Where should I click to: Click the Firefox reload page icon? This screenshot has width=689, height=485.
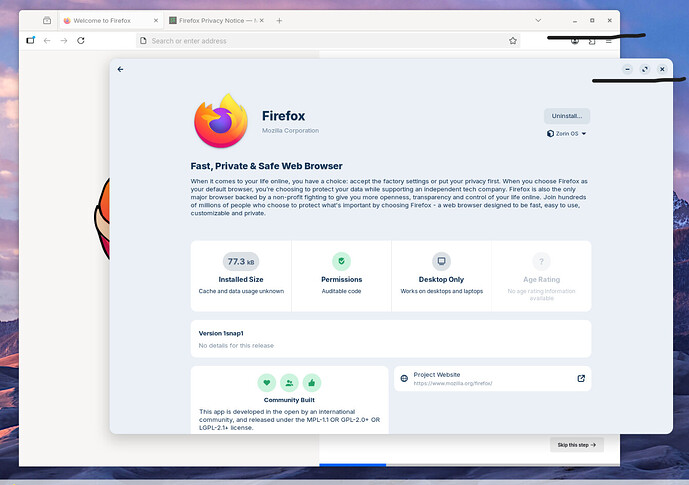[x=81, y=41]
